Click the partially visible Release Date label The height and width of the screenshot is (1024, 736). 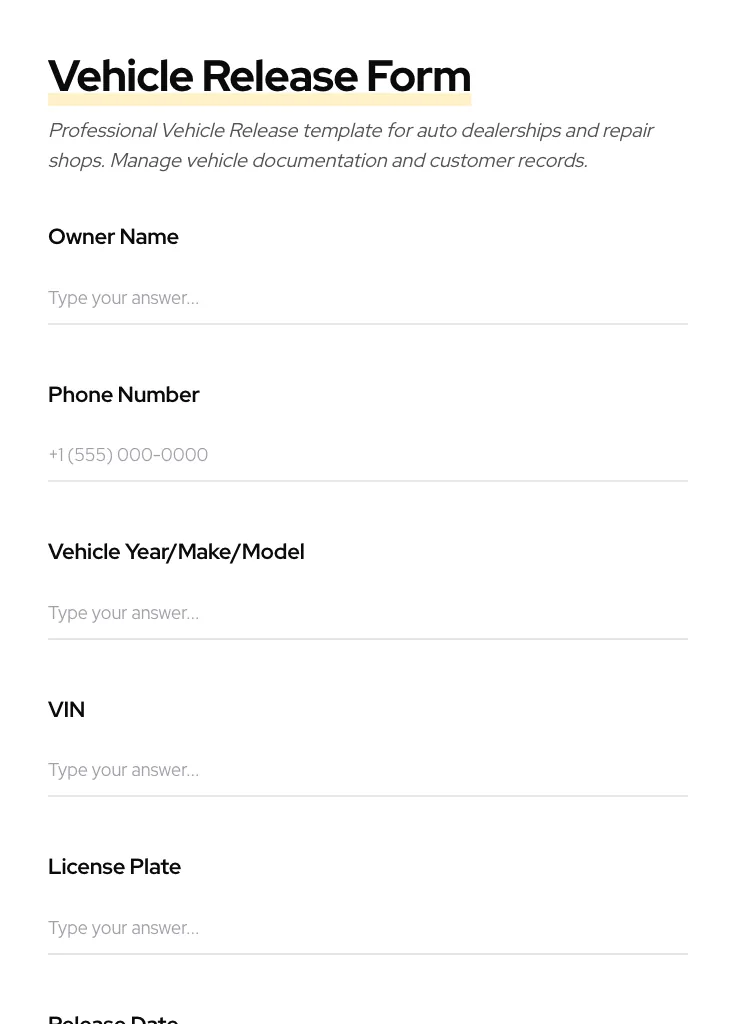[x=113, y=1018]
